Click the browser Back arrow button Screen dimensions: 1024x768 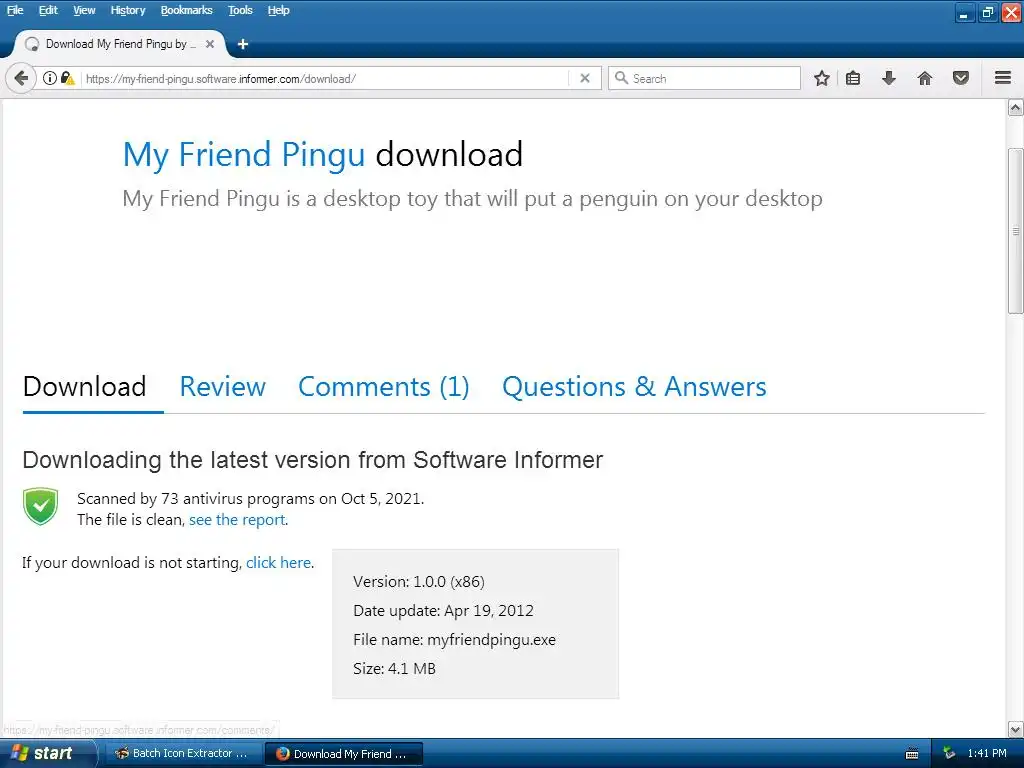pyautogui.click(x=21, y=78)
